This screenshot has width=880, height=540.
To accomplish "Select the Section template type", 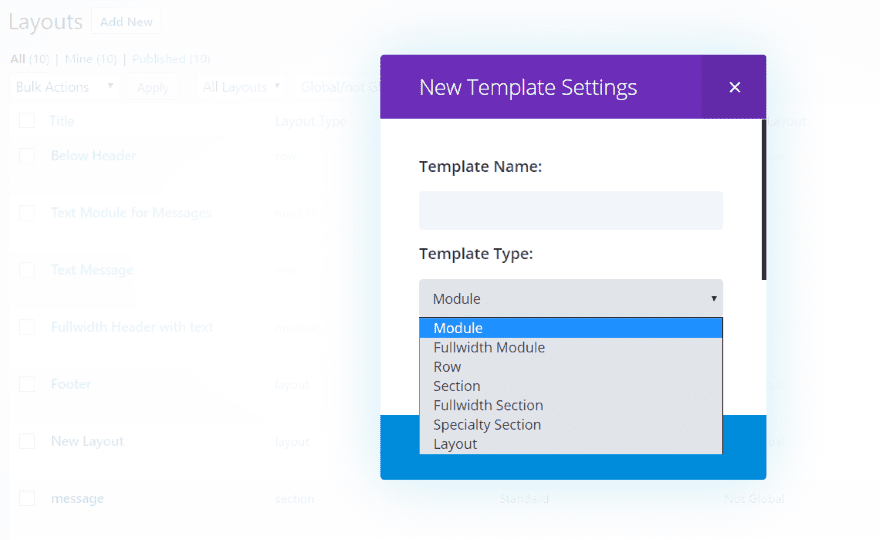I will coord(570,386).
